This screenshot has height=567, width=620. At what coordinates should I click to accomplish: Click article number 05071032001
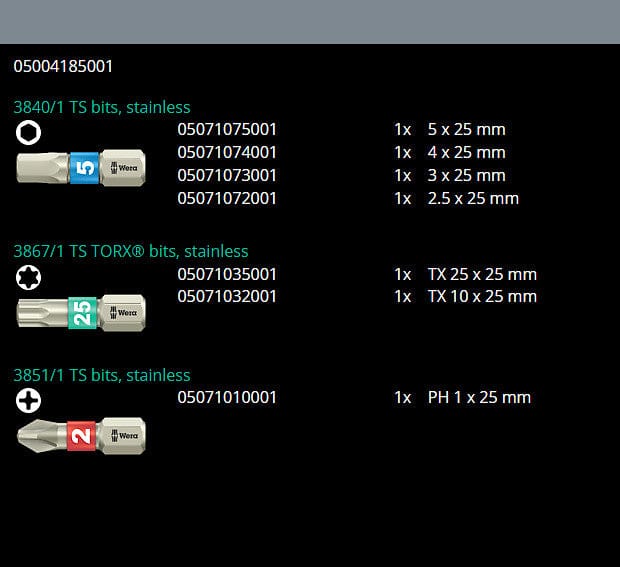(227, 296)
